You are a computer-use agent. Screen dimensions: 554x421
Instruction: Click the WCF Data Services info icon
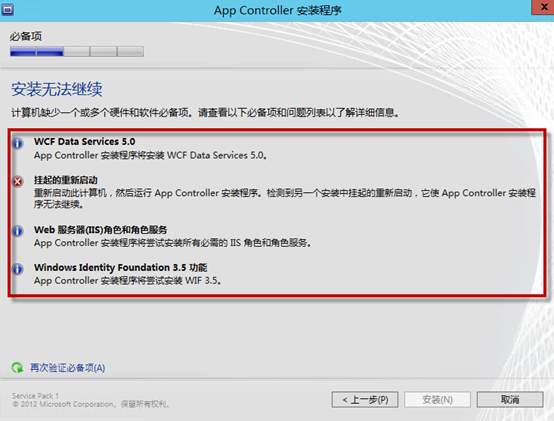[x=17, y=143]
